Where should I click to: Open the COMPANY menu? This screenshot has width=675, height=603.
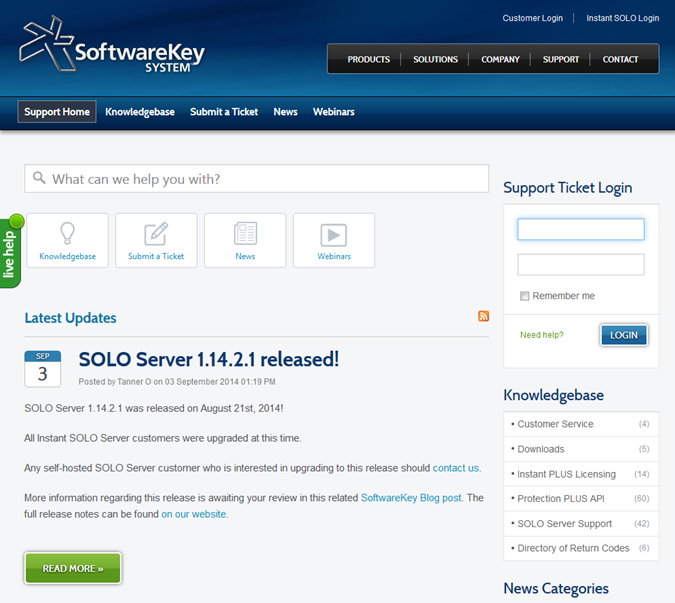tap(500, 59)
